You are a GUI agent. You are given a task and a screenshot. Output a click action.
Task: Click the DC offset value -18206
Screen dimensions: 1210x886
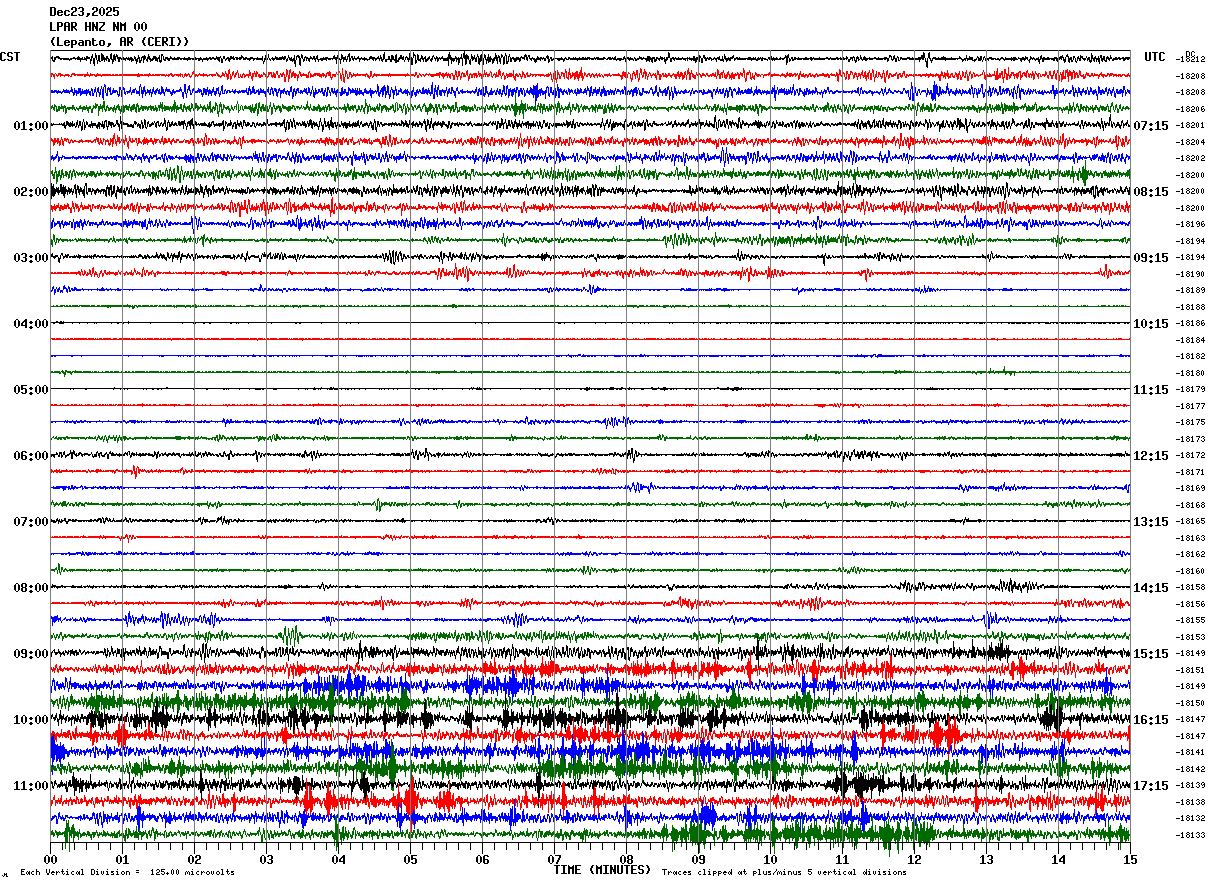1191,109
